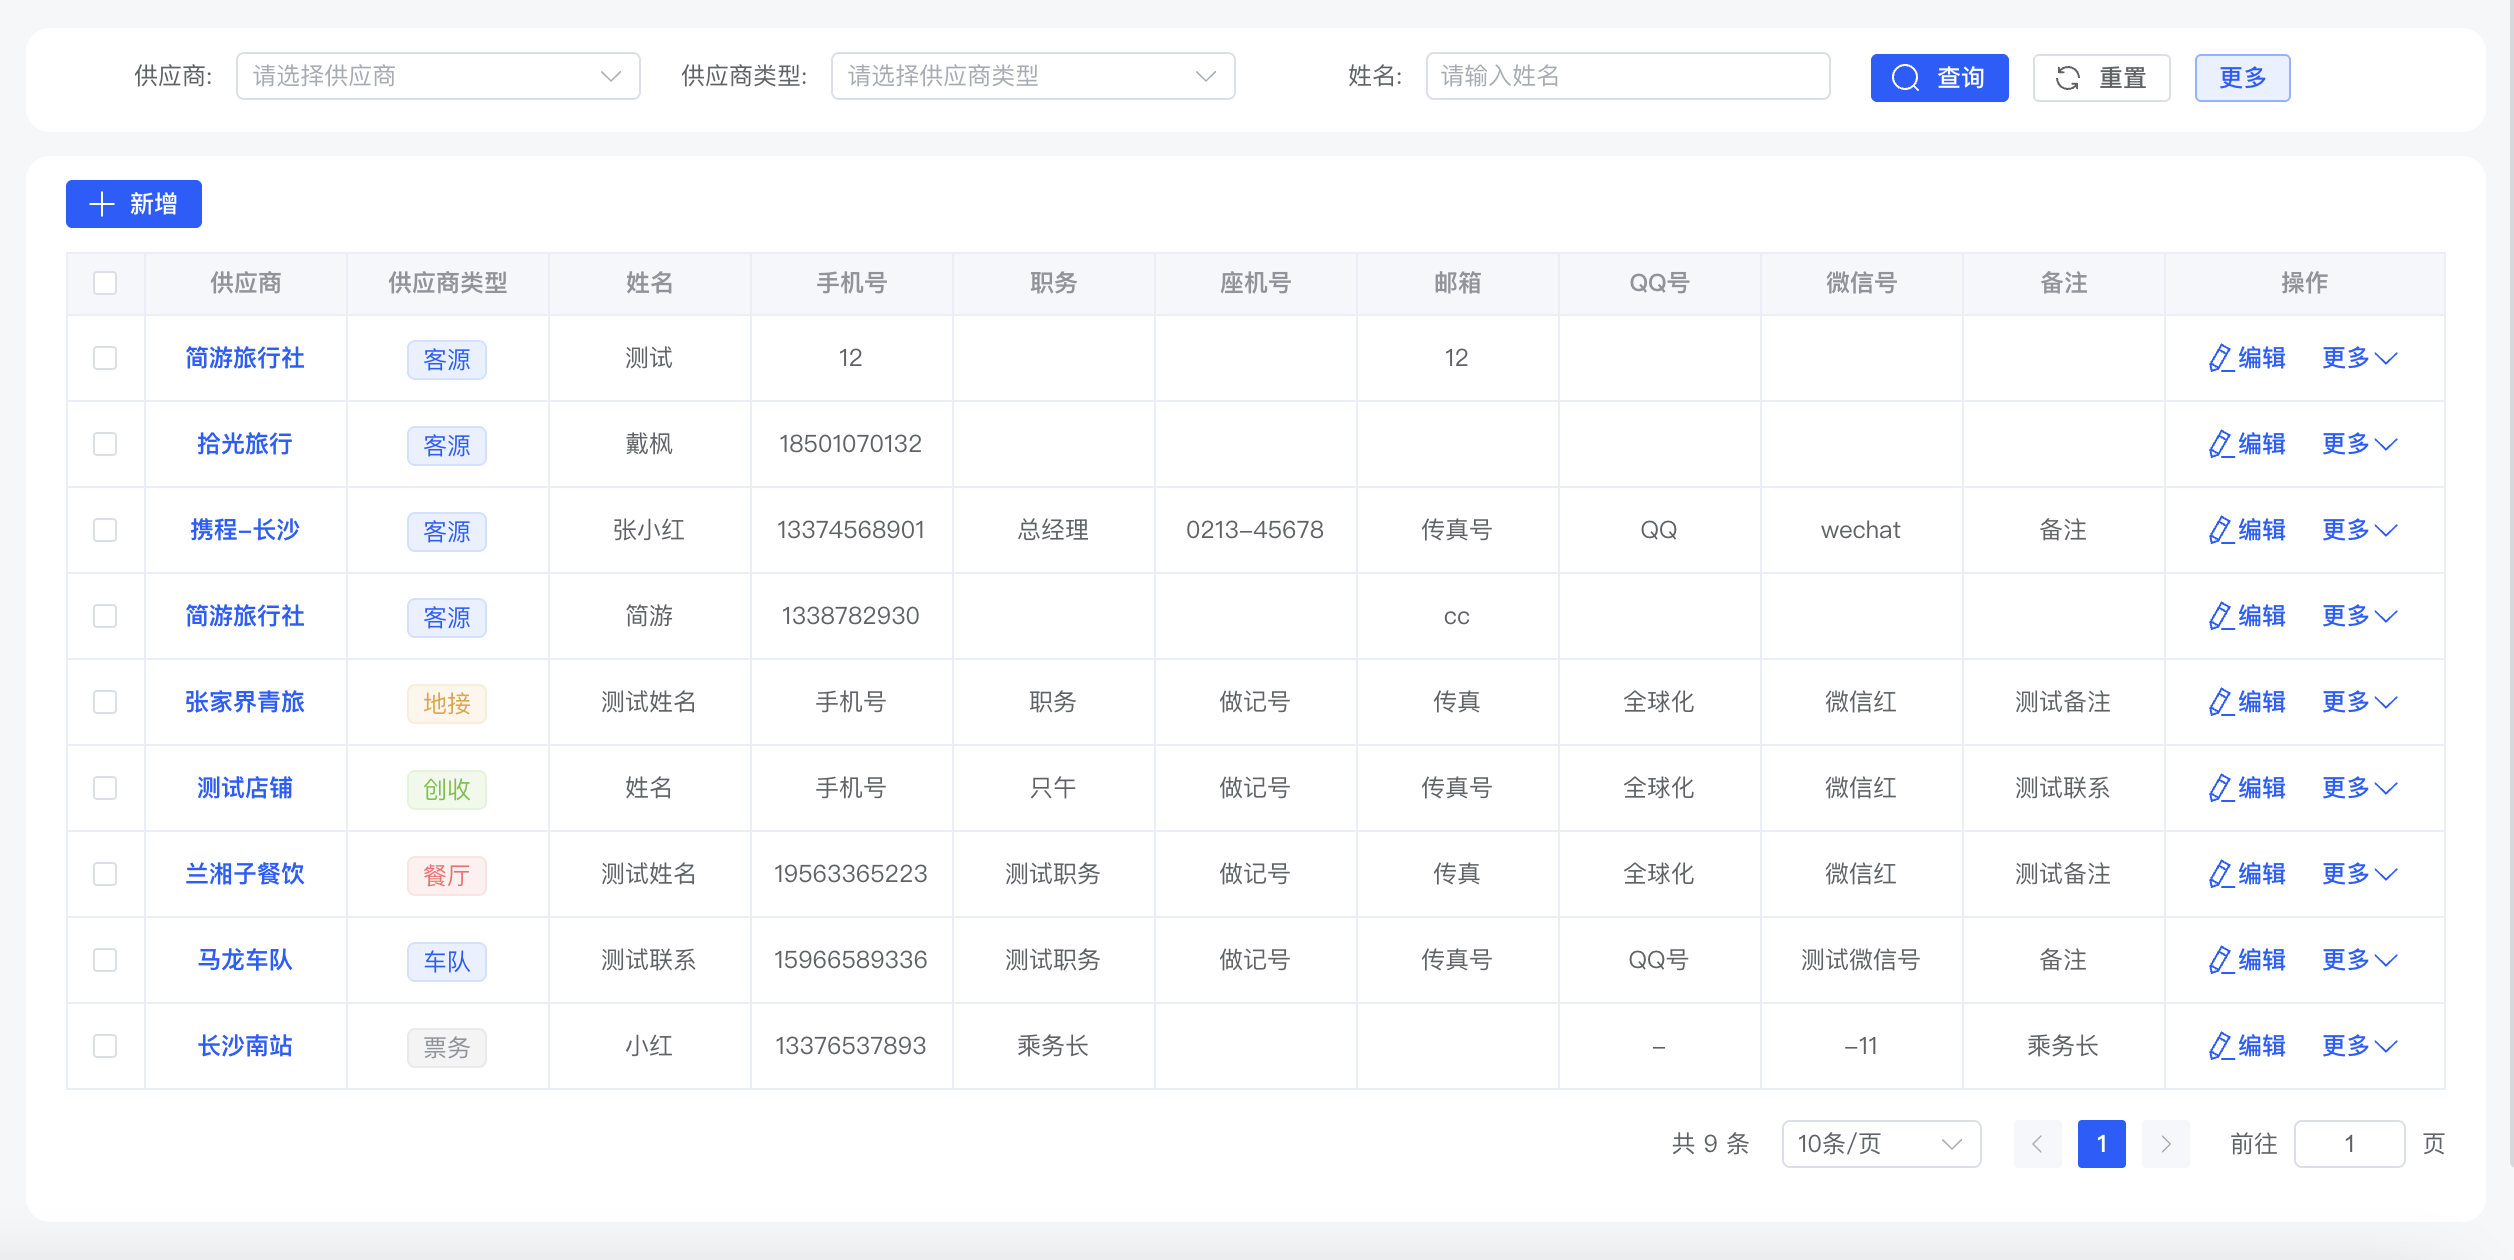Click page number 1 in pagination
The width and height of the screenshot is (2514, 1260).
click(2101, 1143)
